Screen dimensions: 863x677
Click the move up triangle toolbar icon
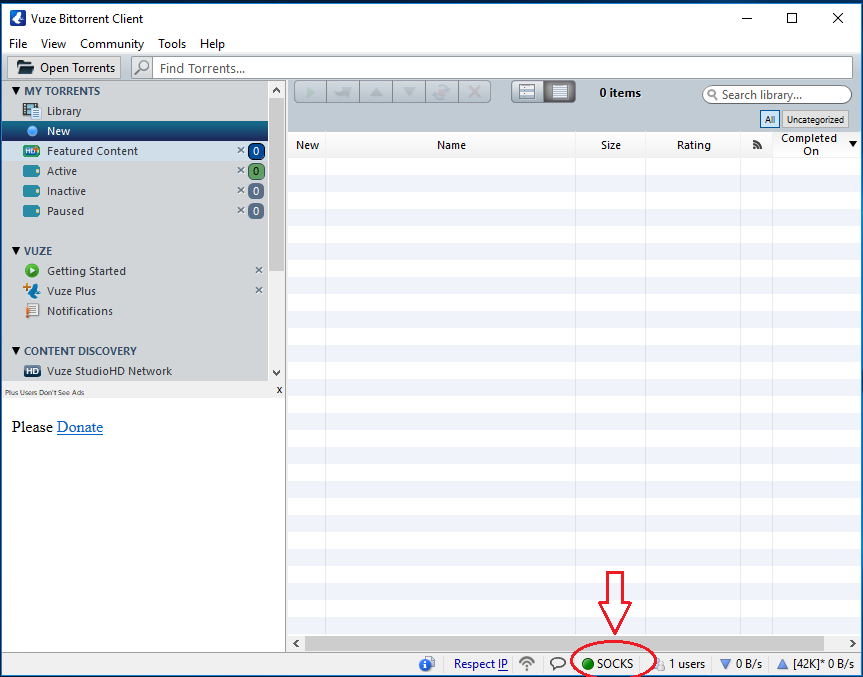pos(376,92)
